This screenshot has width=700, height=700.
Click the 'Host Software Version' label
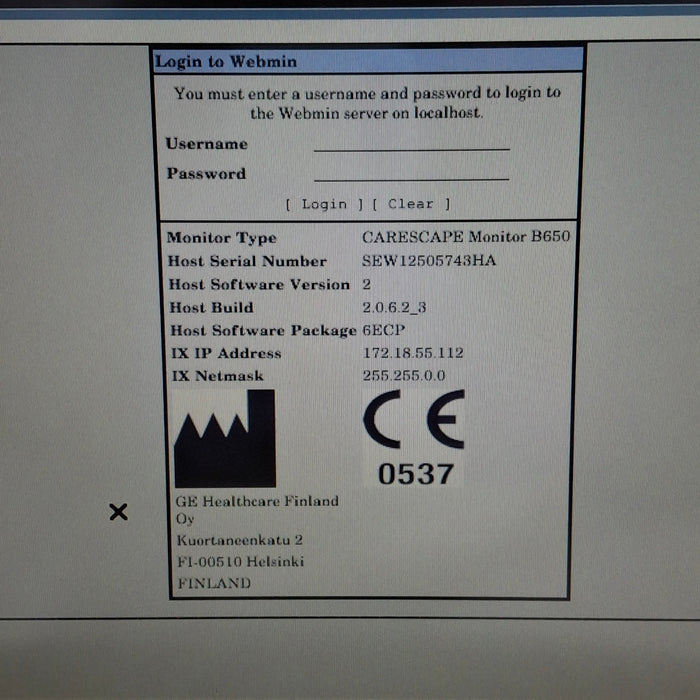pos(259,284)
